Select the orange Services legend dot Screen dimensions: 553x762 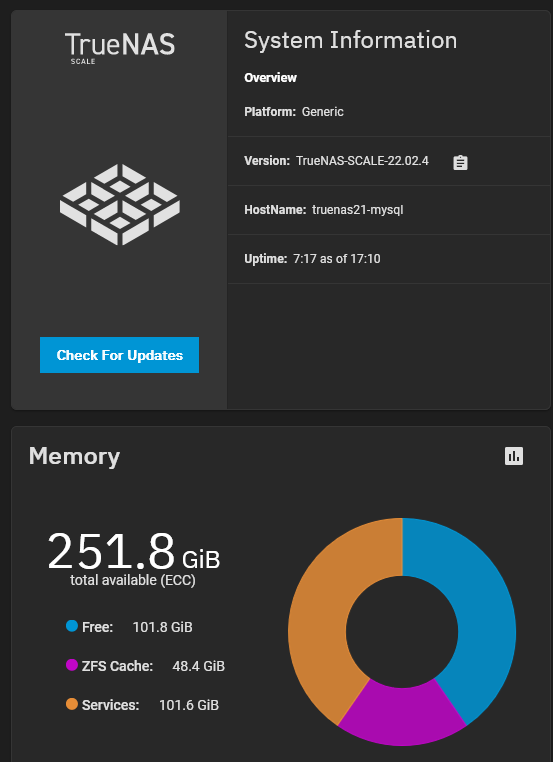[72, 704]
